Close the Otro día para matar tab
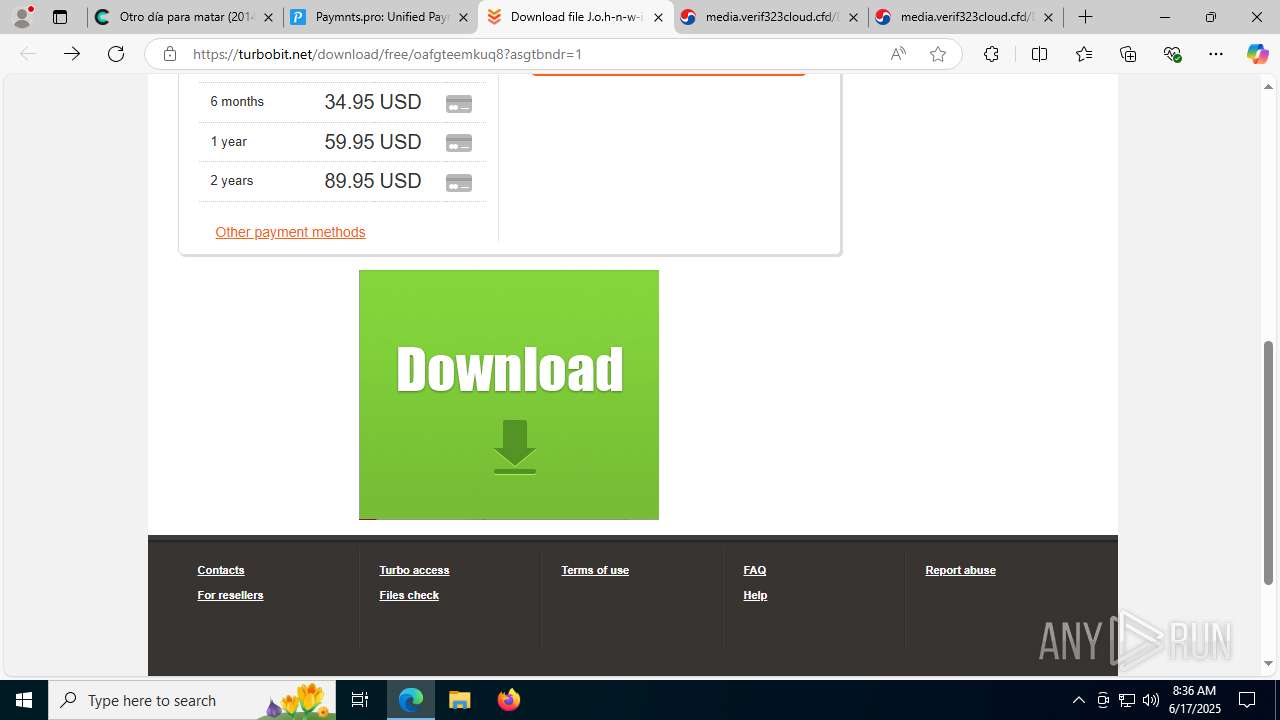This screenshot has height=720, width=1280. click(268, 17)
